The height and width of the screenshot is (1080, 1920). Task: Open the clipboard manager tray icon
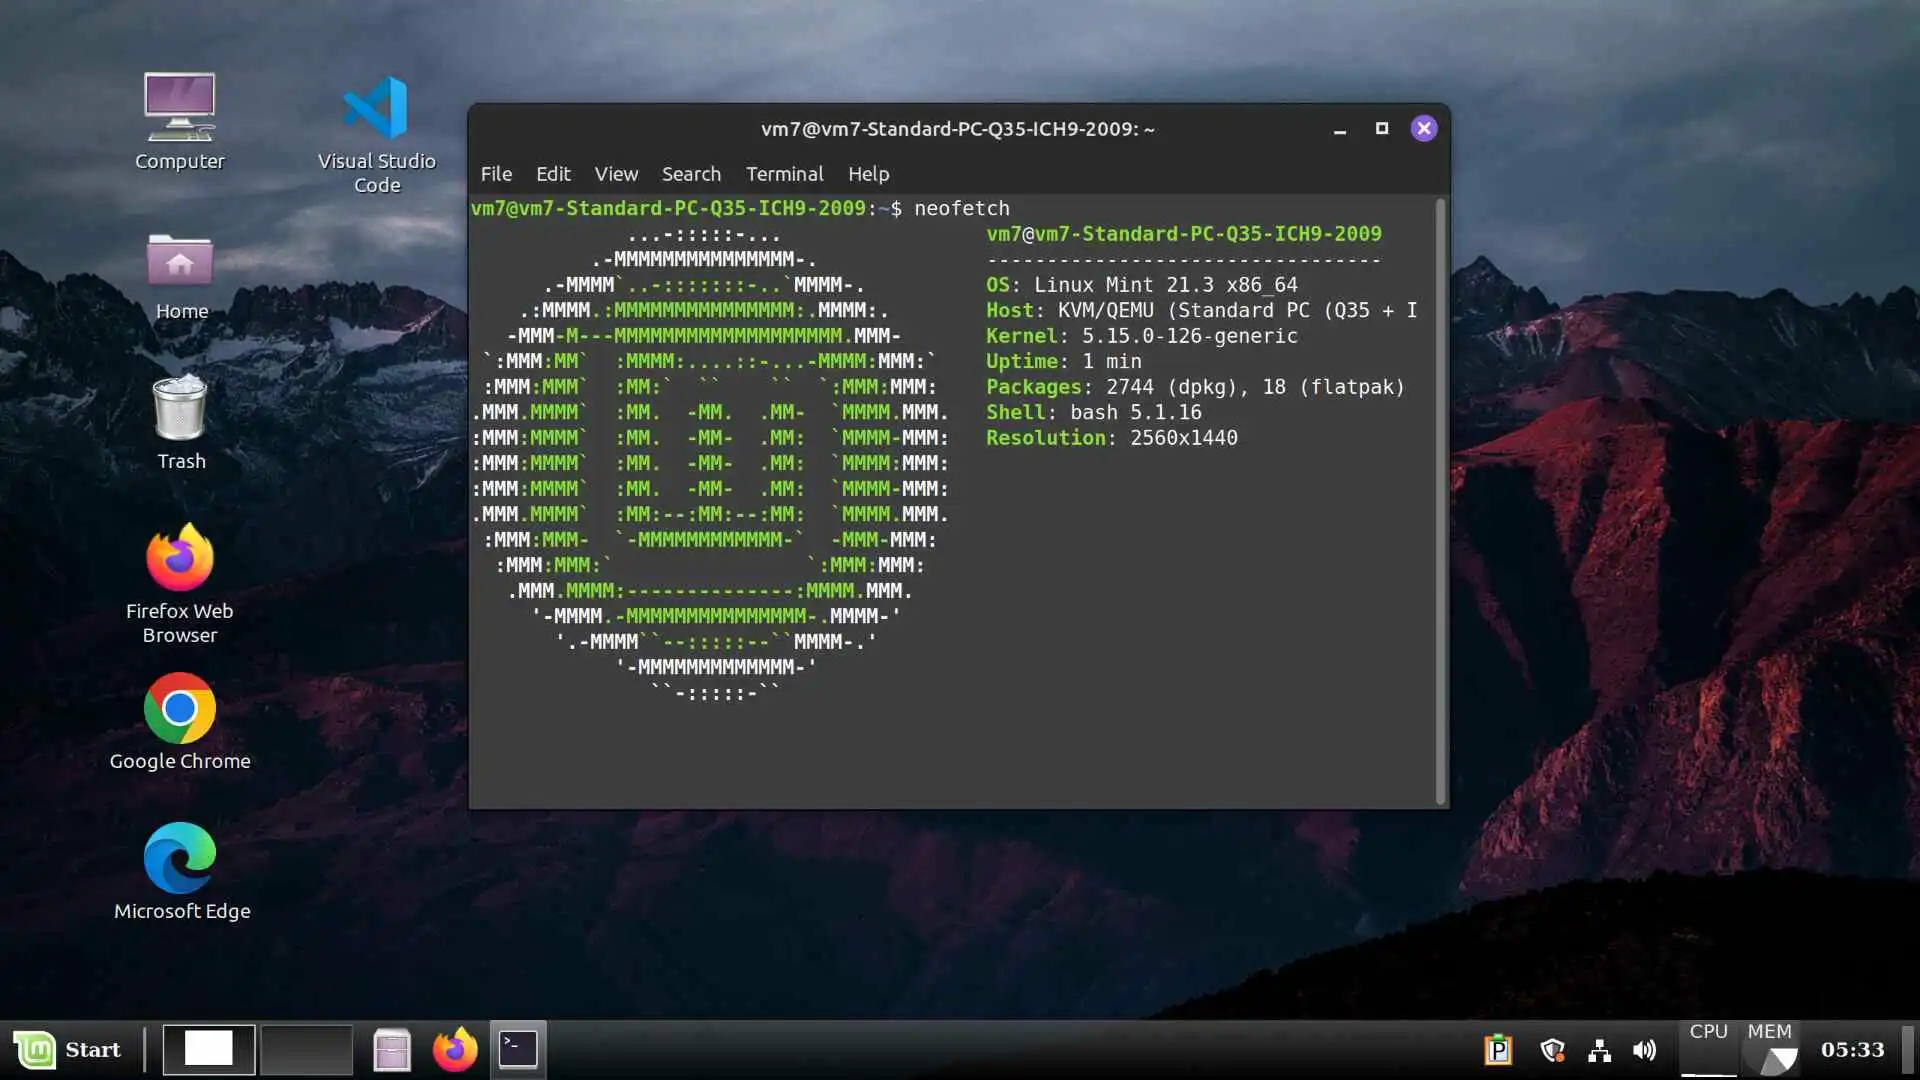[1498, 1050]
